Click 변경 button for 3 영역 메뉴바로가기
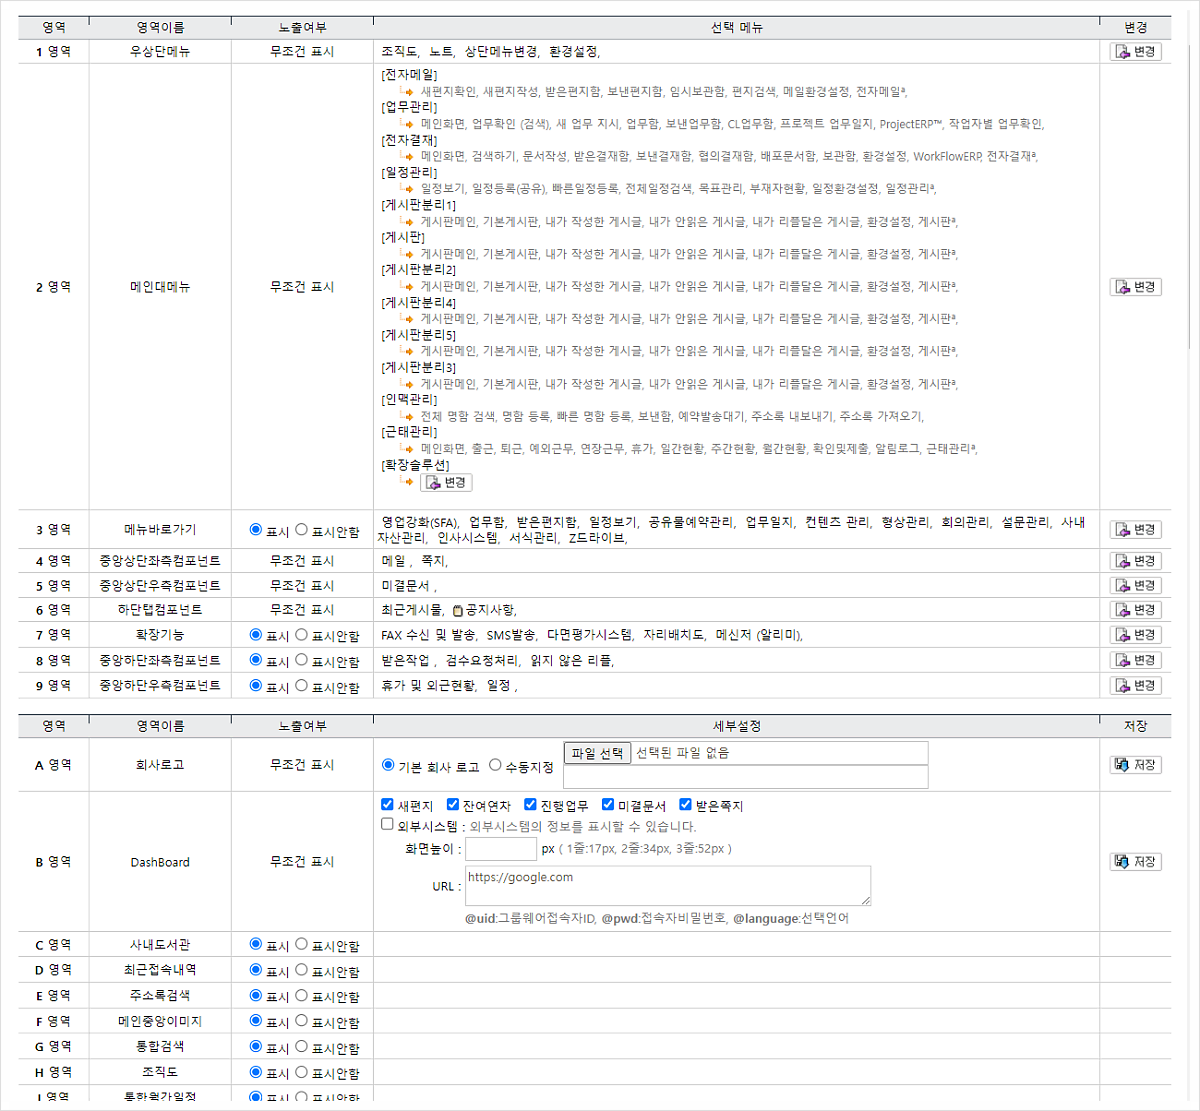 [1136, 529]
